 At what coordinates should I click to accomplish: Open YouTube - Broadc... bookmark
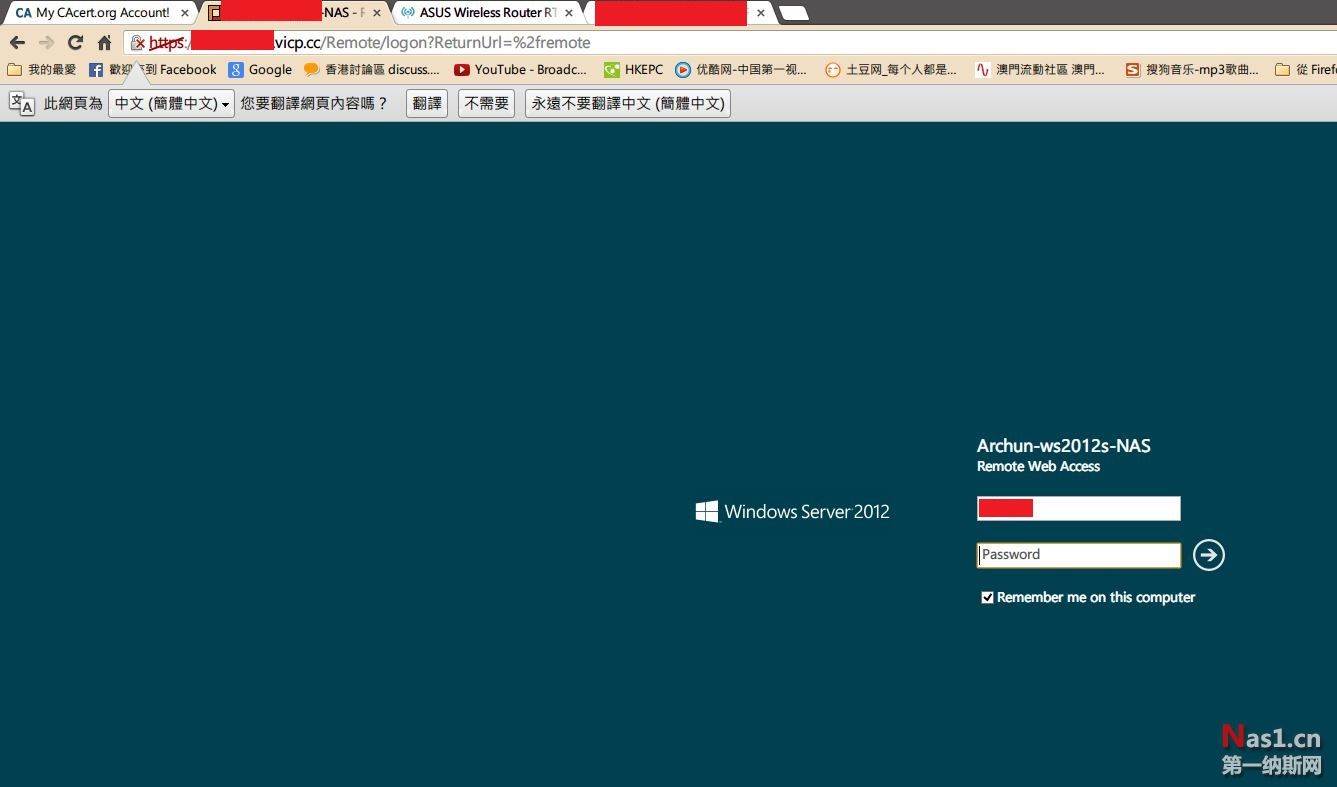(x=521, y=70)
